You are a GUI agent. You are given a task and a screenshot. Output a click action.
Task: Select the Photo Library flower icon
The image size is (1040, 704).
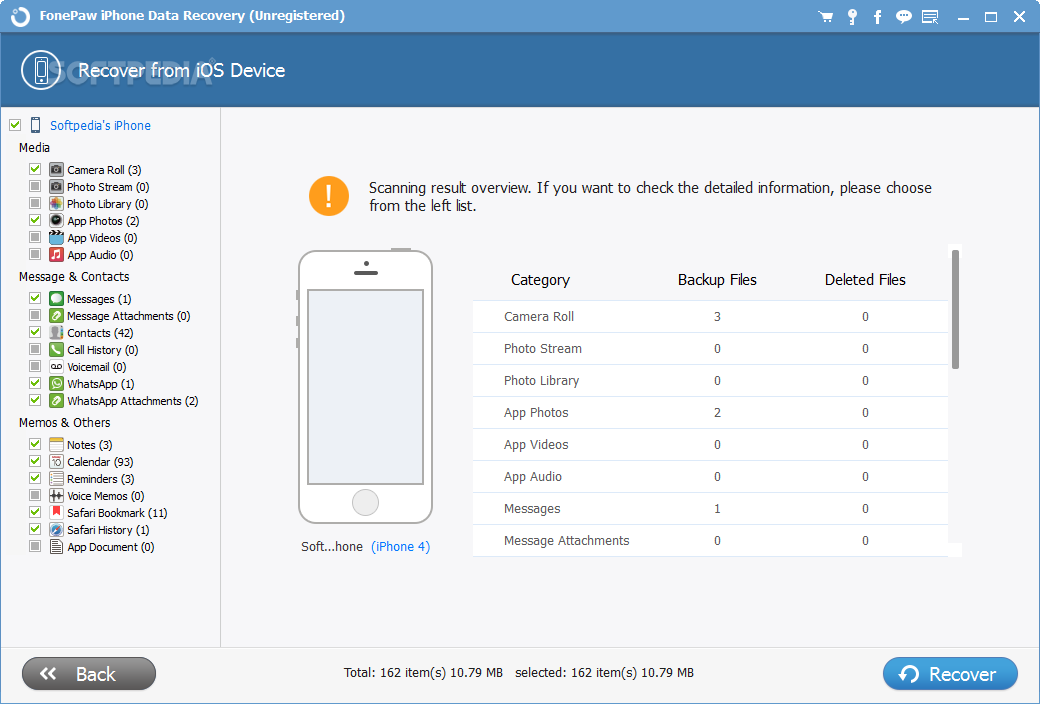tap(56, 204)
